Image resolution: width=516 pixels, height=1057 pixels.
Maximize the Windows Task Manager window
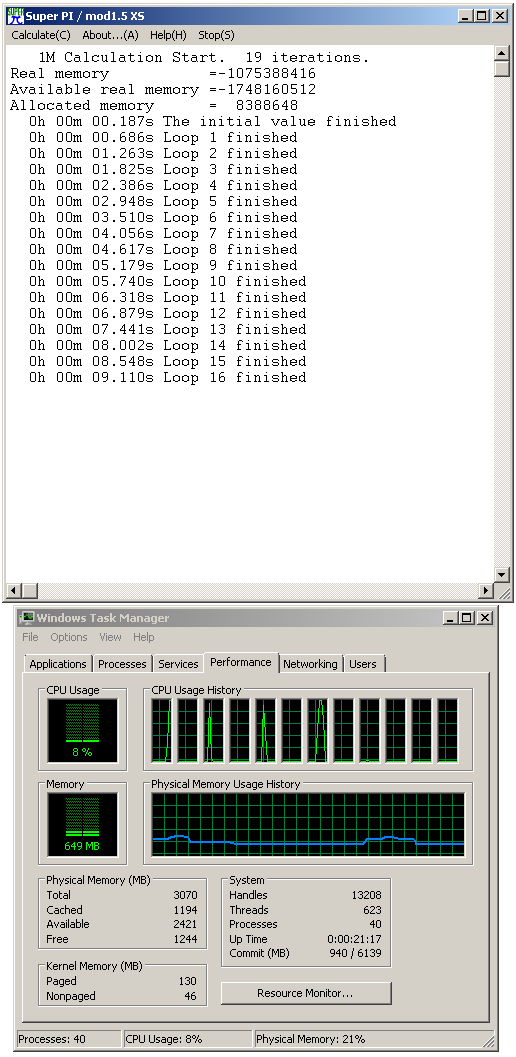(466, 617)
